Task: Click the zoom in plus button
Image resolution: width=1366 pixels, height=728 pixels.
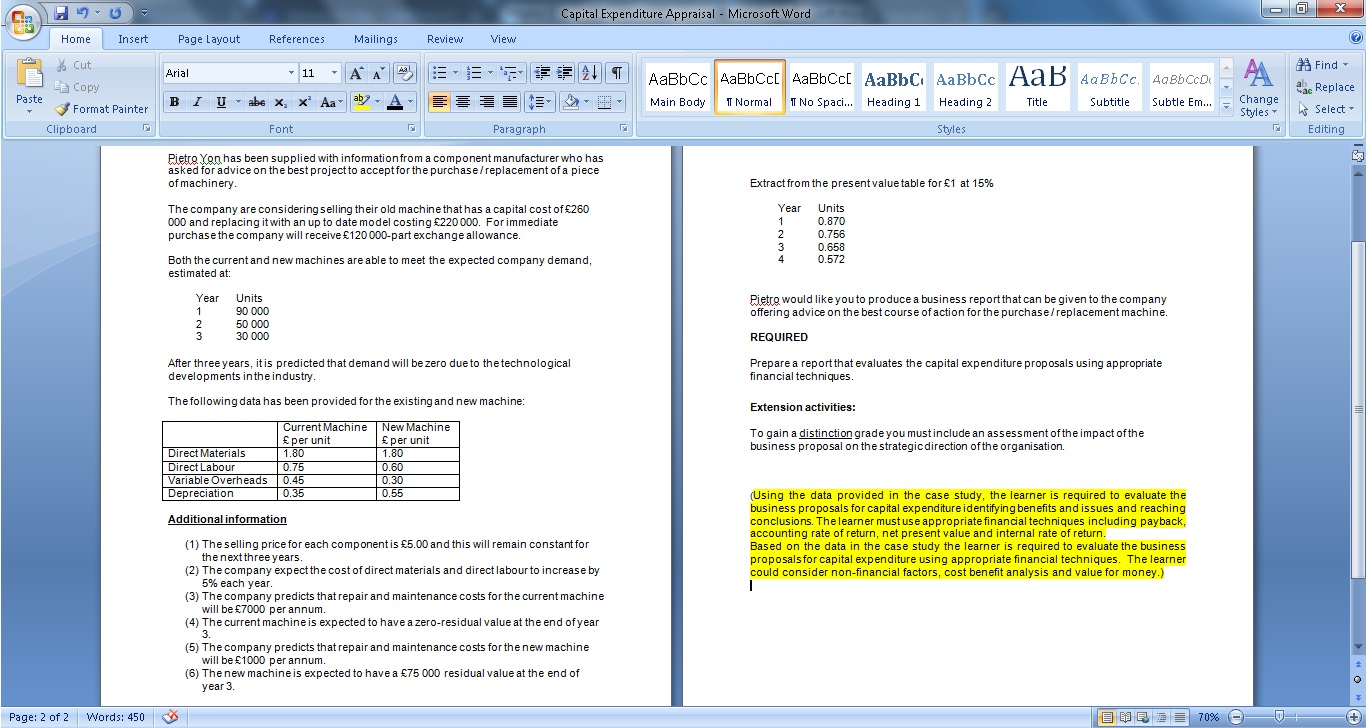Action: (1353, 717)
